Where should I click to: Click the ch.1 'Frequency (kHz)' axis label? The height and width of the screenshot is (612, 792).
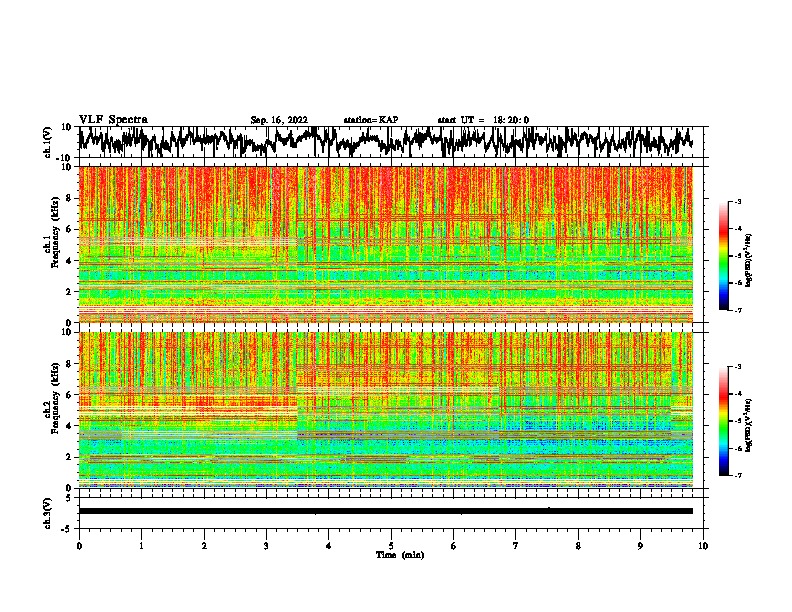coord(55,233)
